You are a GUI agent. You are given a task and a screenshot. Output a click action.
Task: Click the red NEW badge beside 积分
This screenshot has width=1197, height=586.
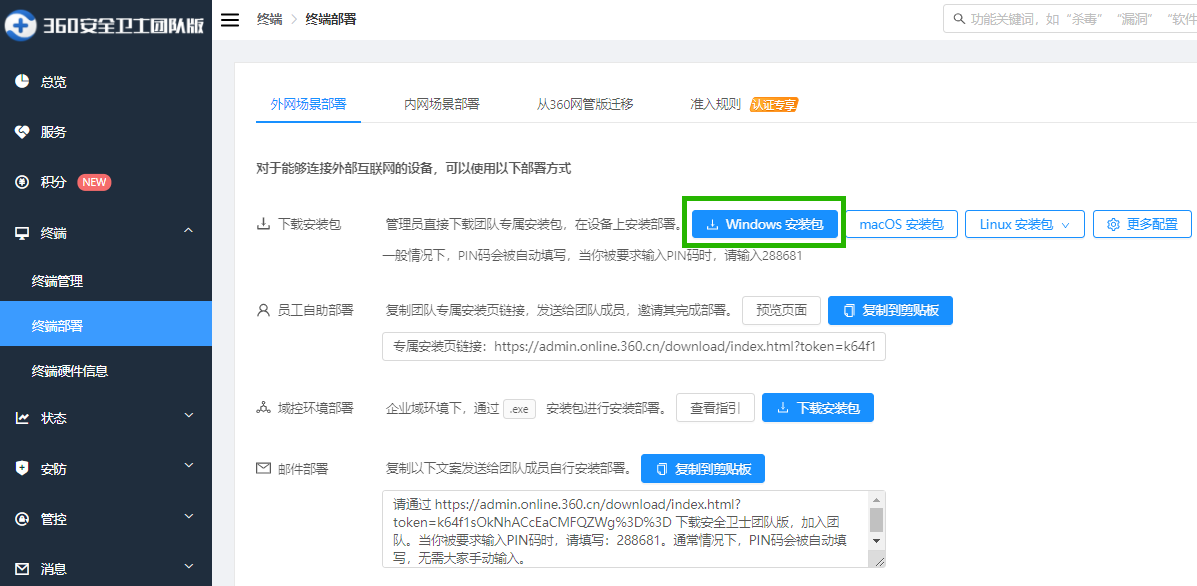pyautogui.click(x=95, y=182)
